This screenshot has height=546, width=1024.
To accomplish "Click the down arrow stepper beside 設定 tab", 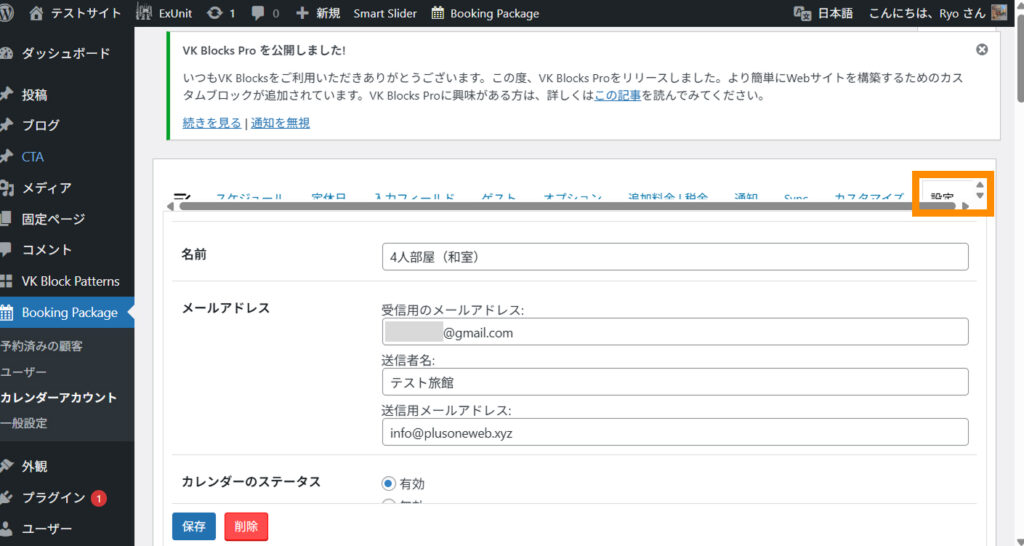I will pyautogui.click(x=980, y=196).
